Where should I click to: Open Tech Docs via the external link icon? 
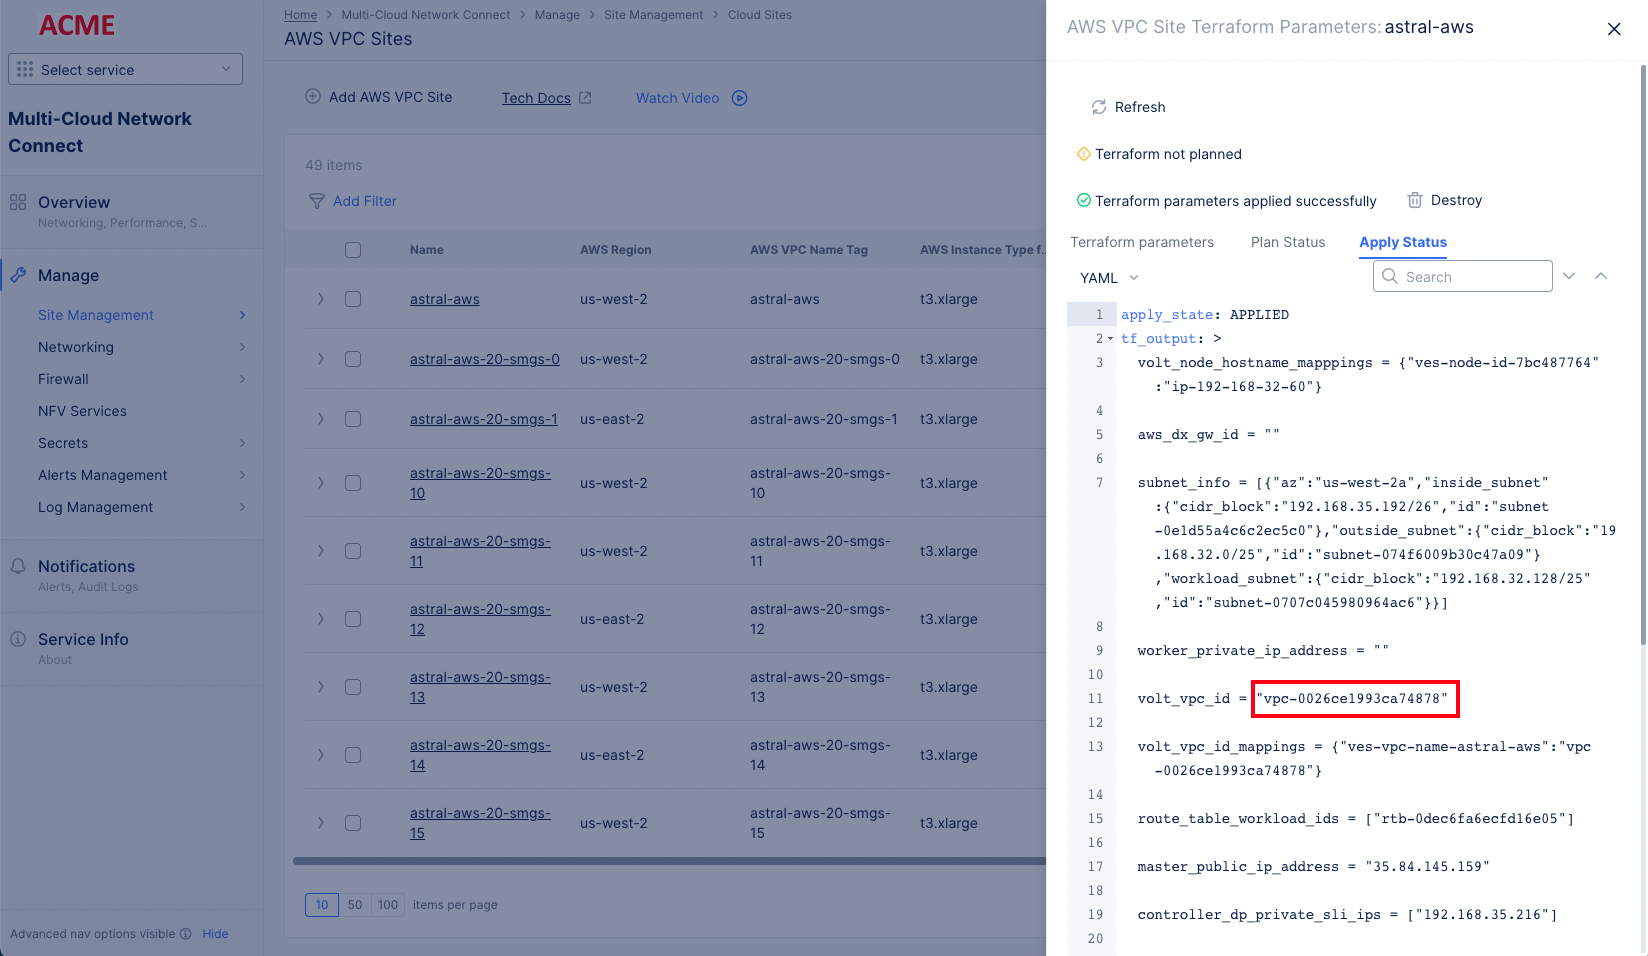586,97
